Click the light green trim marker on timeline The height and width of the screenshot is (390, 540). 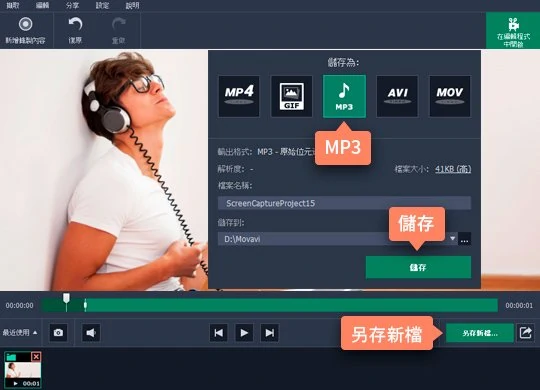[x=85, y=305]
